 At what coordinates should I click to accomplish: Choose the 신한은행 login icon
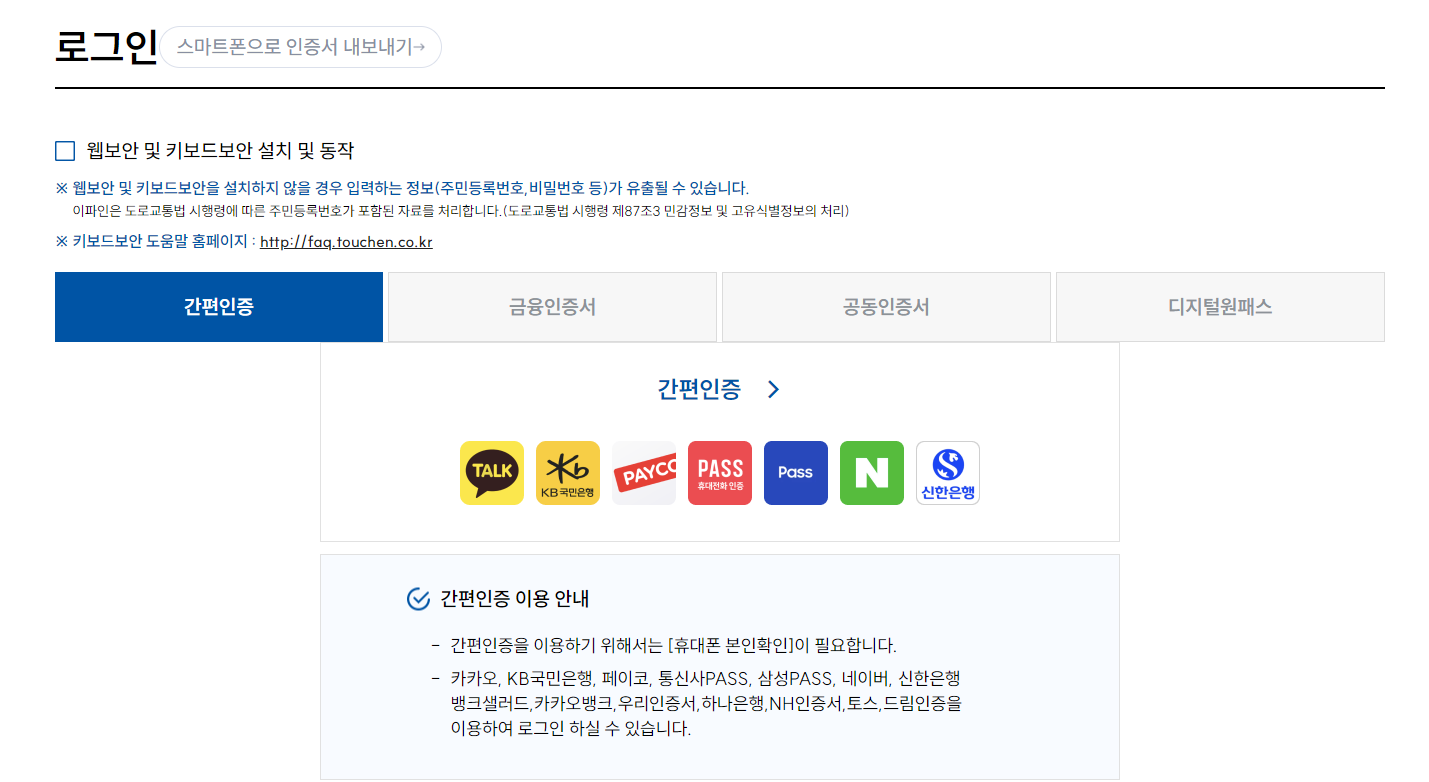(947, 472)
